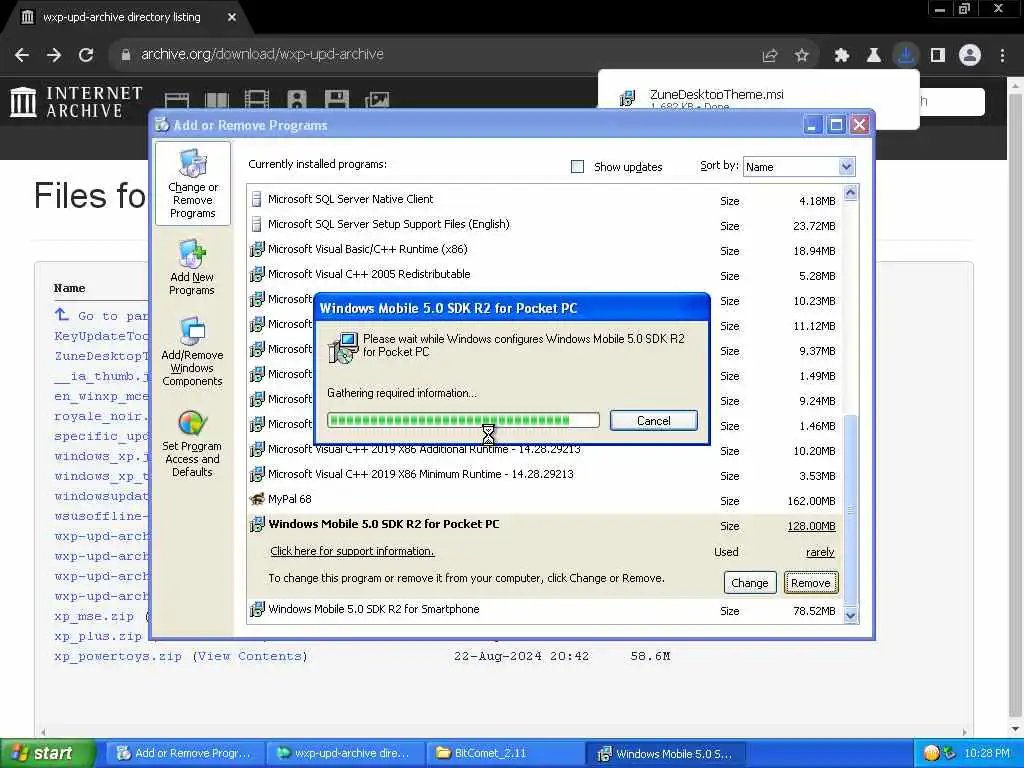
Task: Click the Internet Archive logo
Action: pos(76,102)
